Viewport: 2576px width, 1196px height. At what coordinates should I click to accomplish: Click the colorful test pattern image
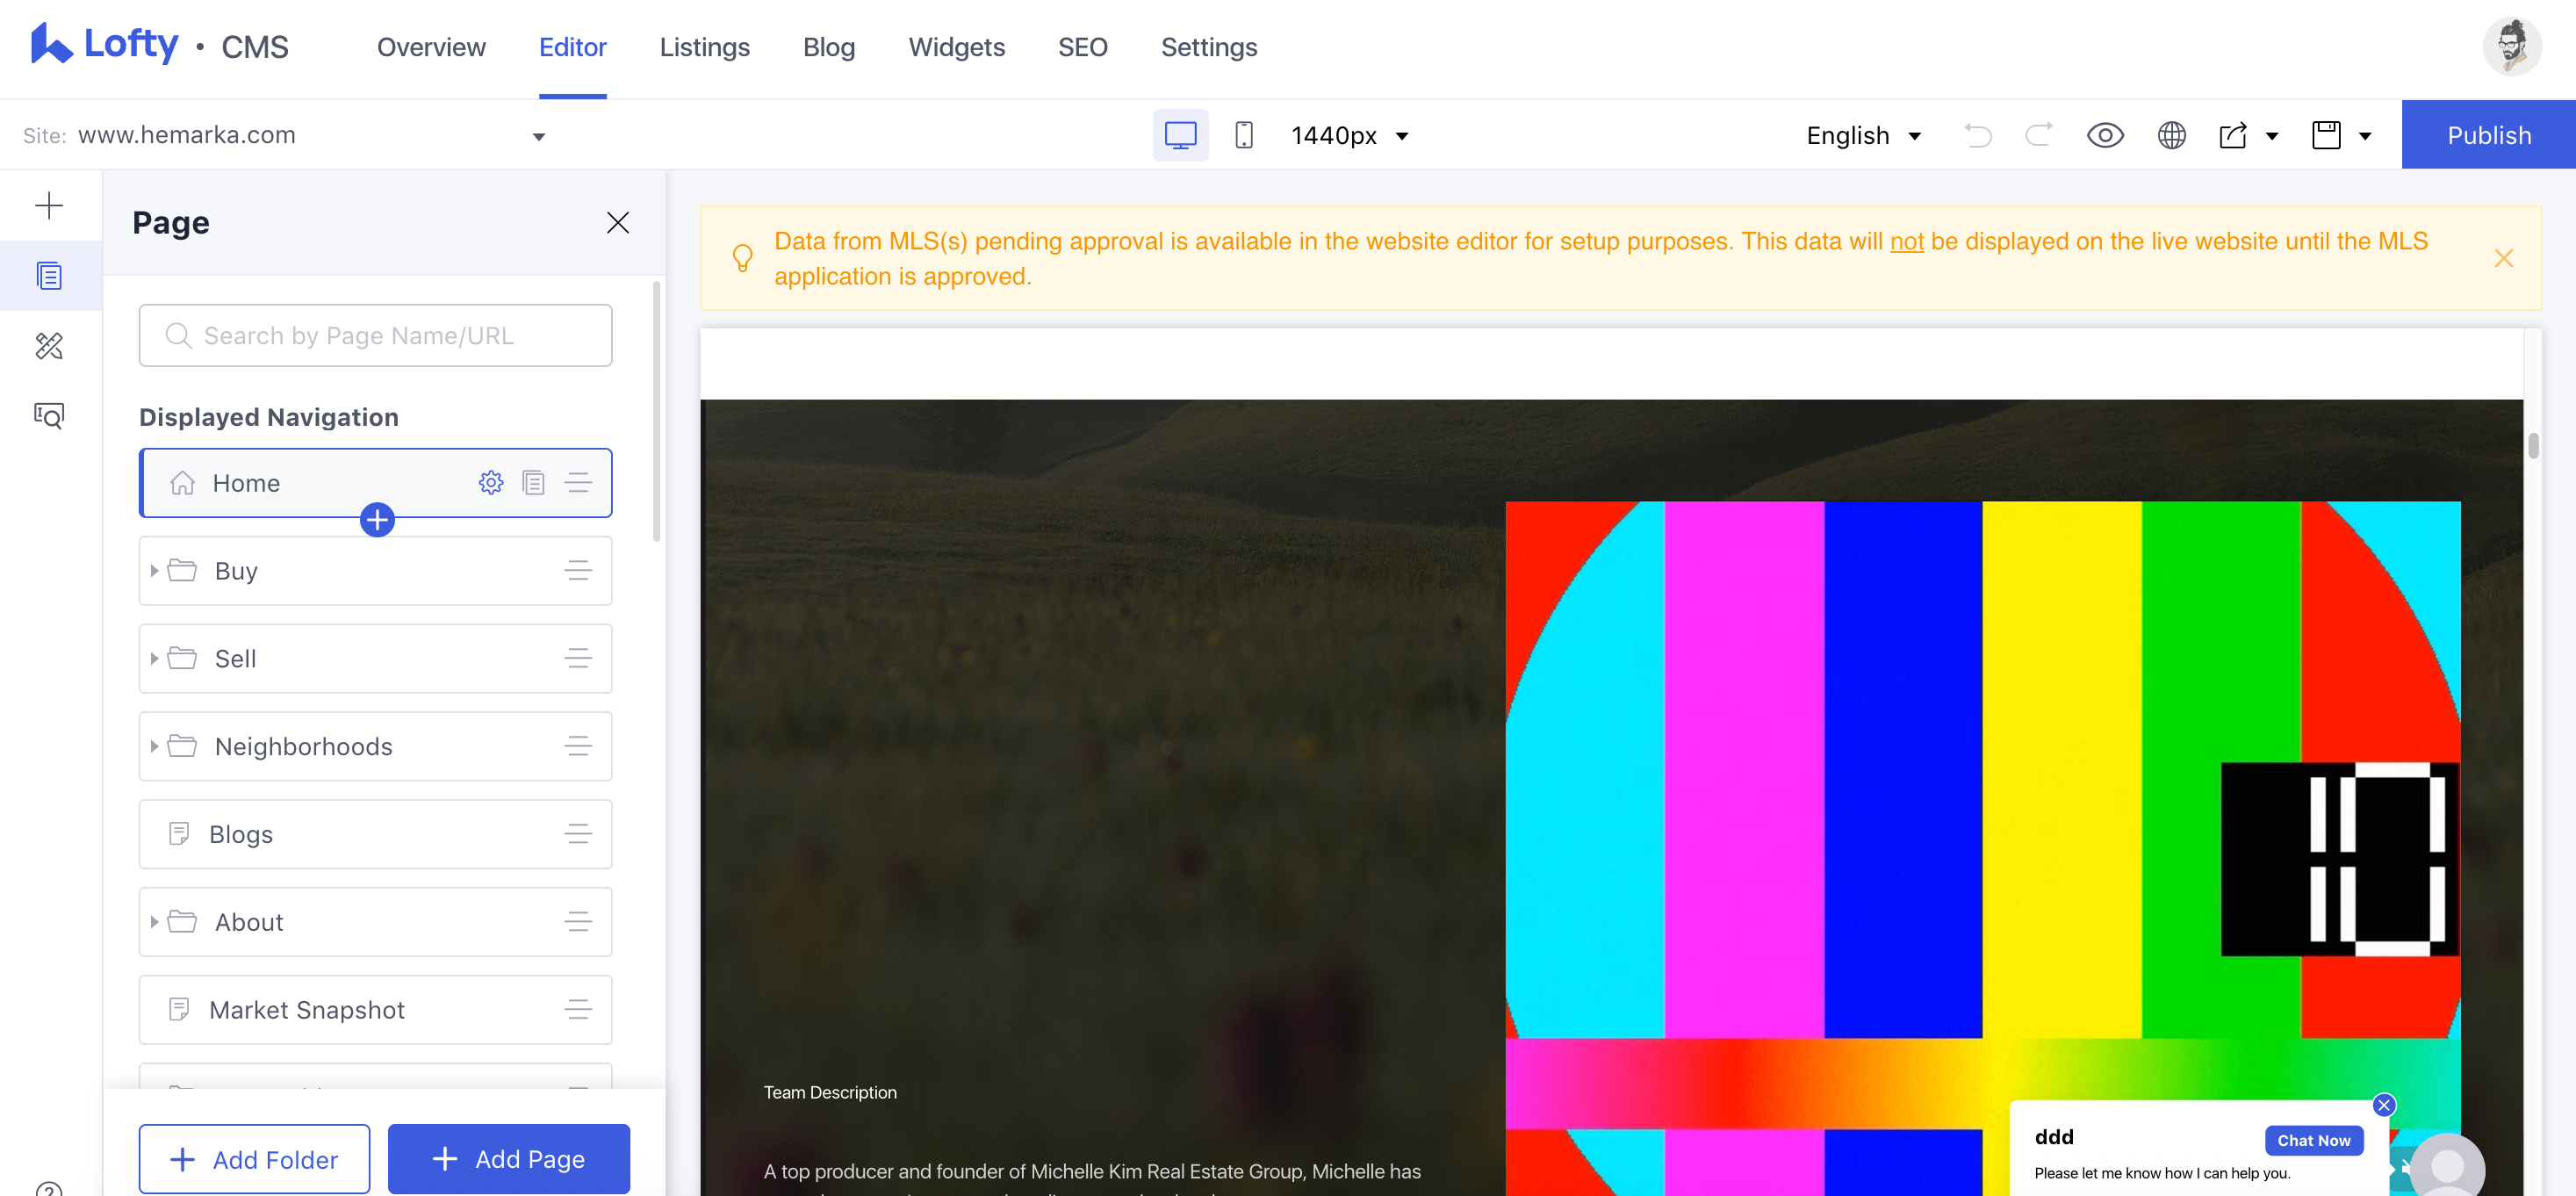click(x=1983, y=848)
